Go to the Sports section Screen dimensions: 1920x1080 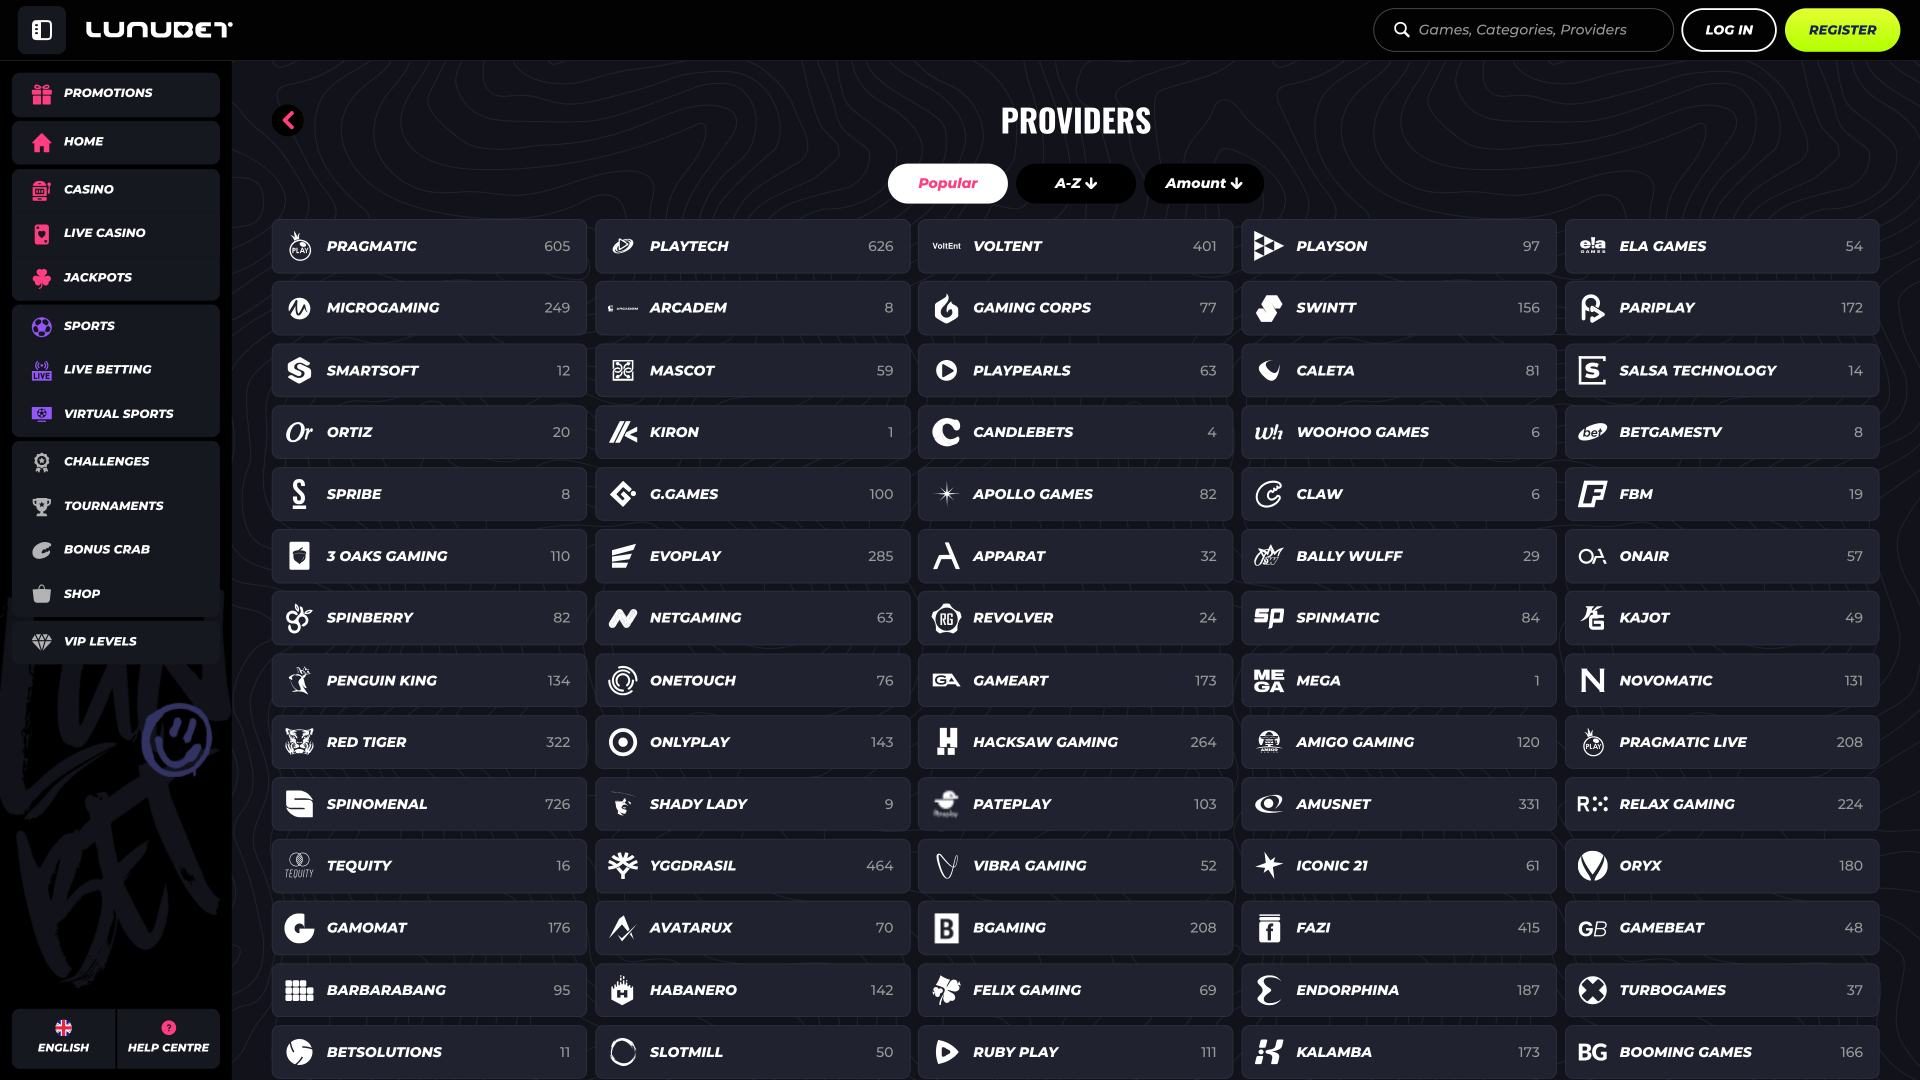point(89,326)
